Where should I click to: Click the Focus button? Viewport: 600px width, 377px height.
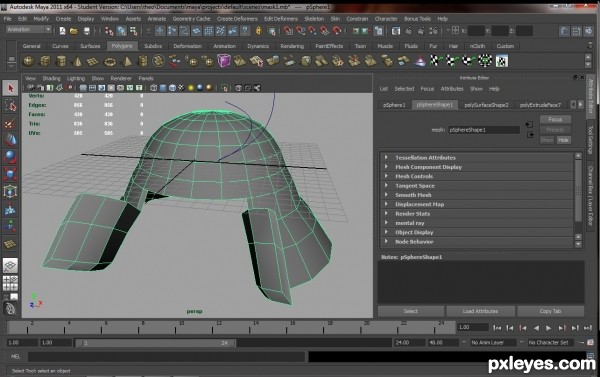click(555, 119)
